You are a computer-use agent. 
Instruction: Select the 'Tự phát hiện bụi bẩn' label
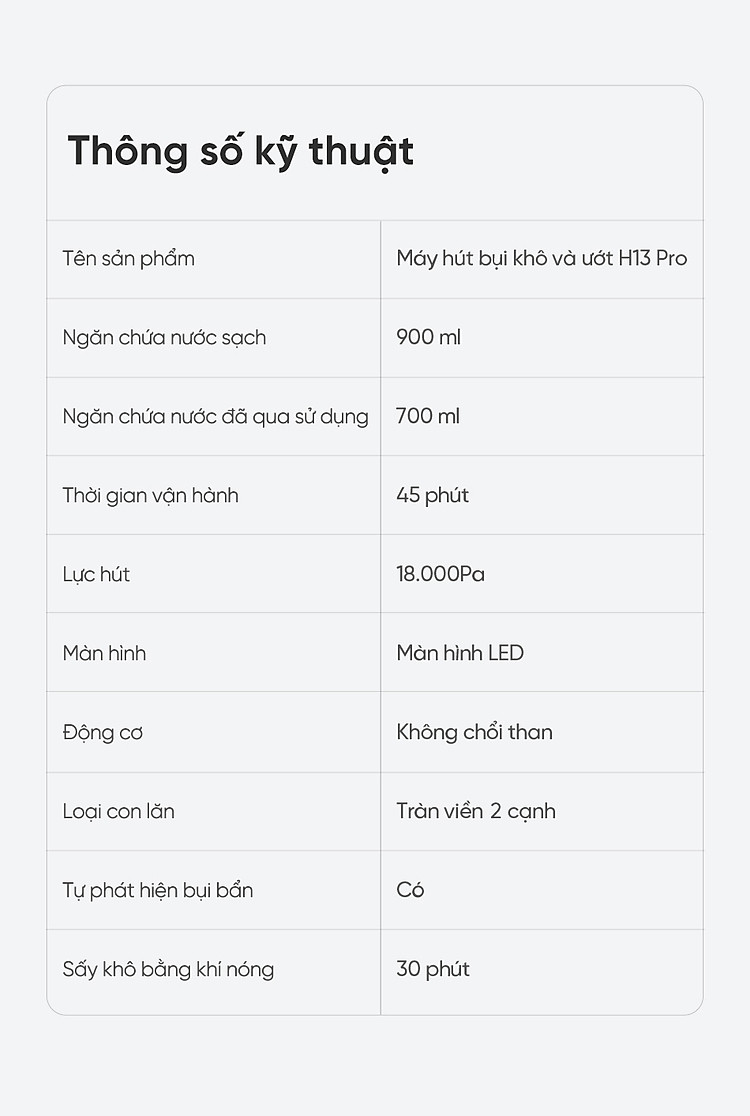point(158,890)
